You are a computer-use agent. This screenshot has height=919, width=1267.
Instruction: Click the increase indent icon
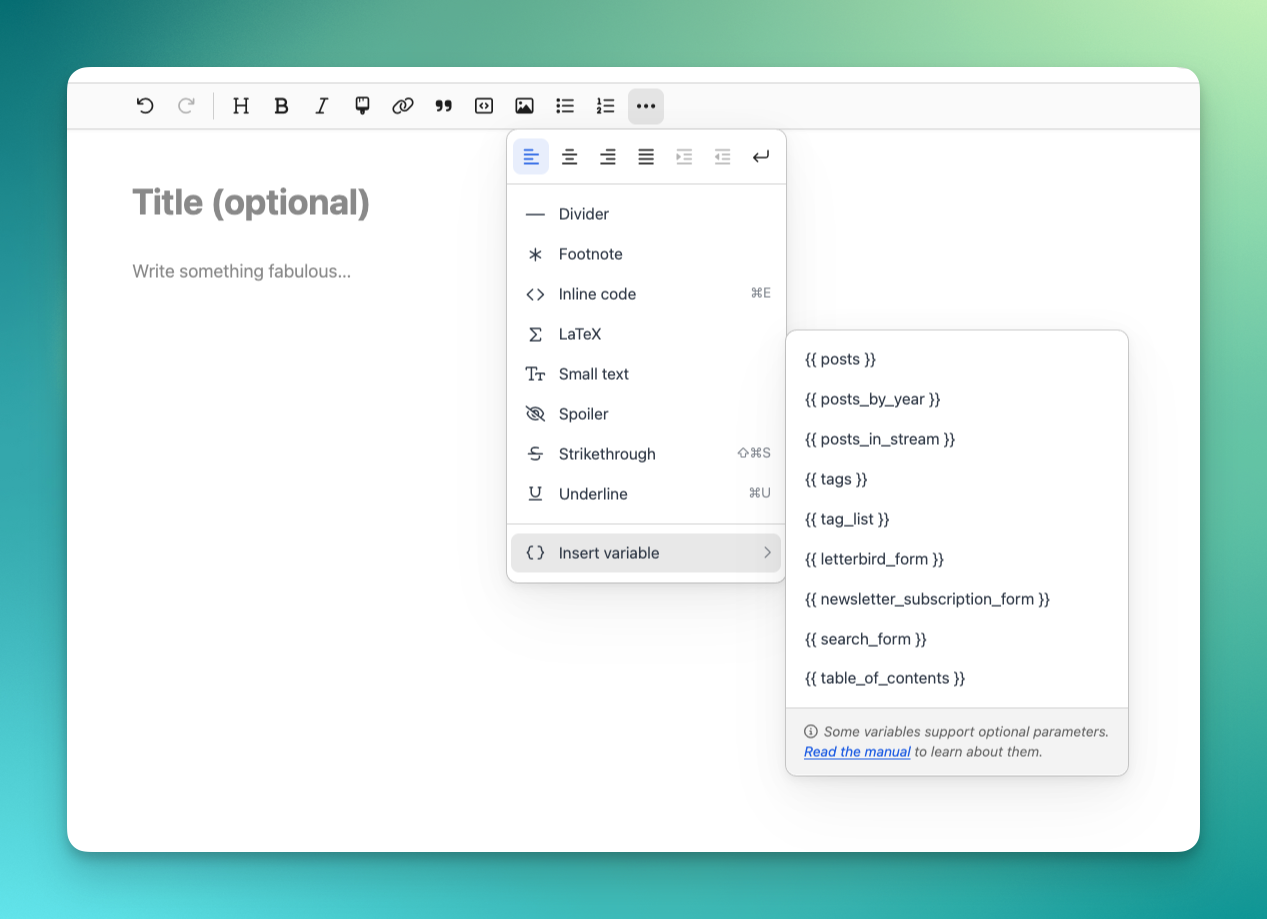point(684,157)
